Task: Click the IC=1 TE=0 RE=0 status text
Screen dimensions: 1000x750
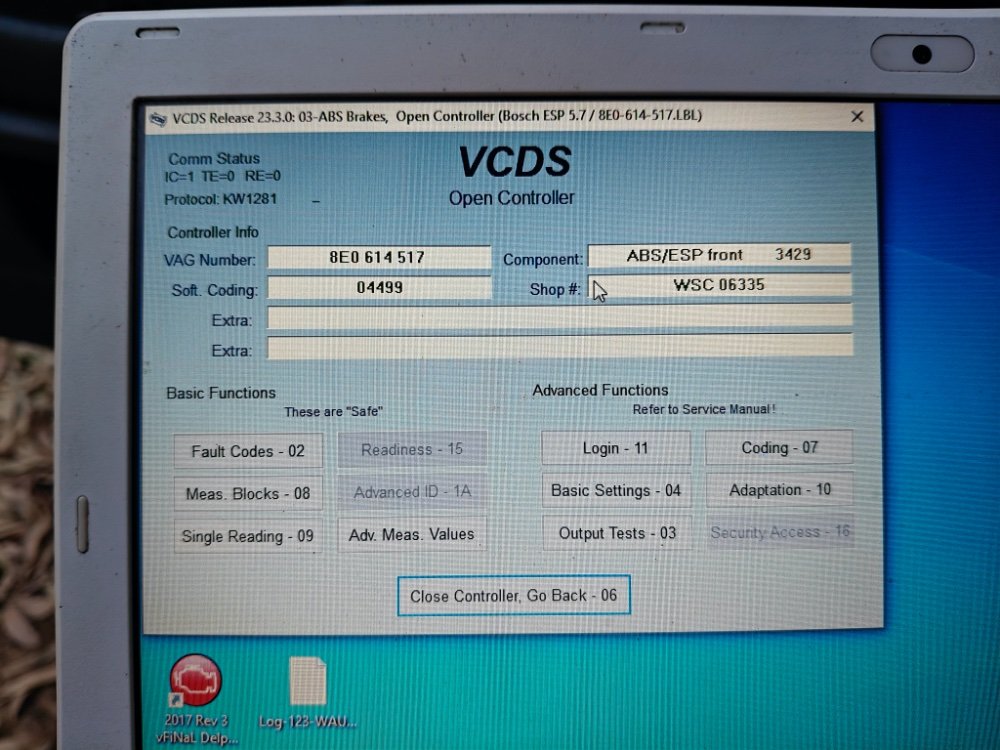Action: click(223, 177)
